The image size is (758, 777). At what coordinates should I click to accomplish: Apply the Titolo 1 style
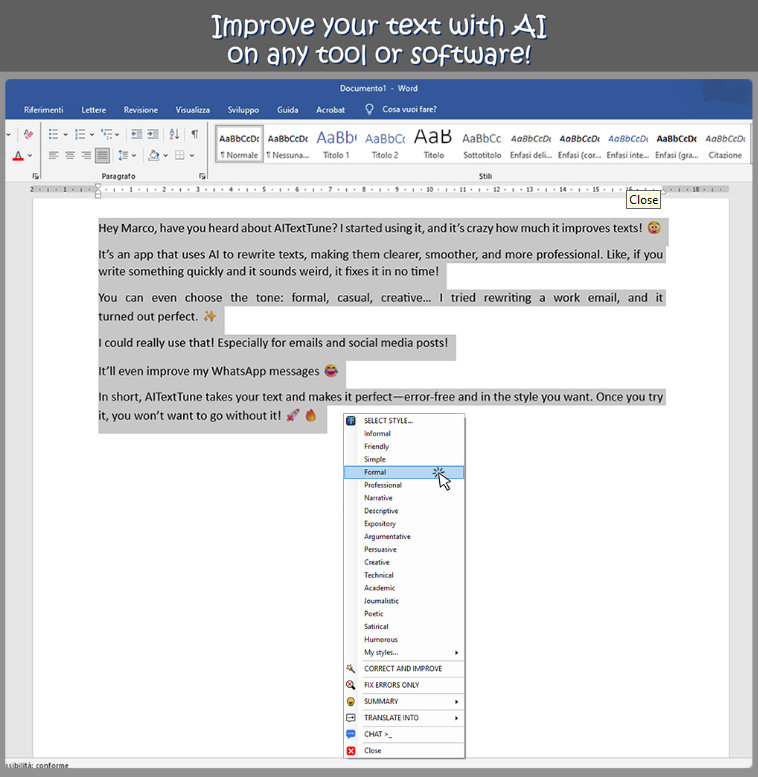click(x=336, y=144)
